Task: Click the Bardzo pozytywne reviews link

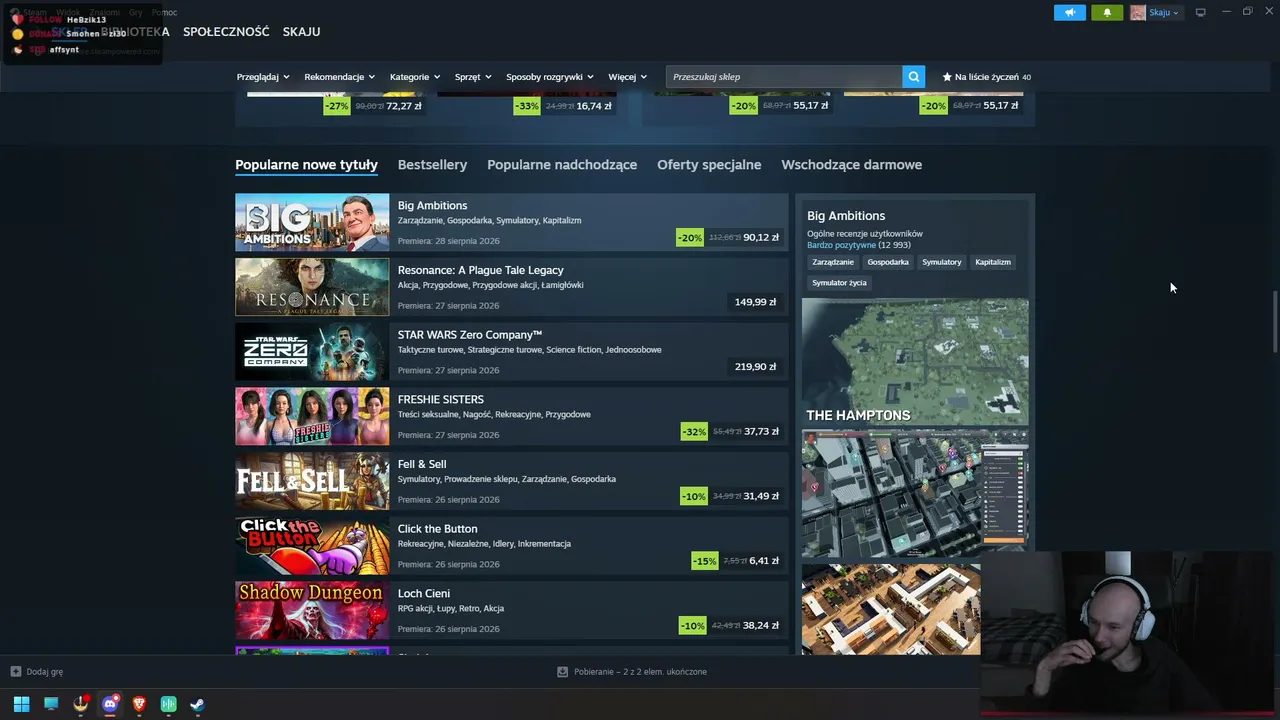Action: coord(841,245)
